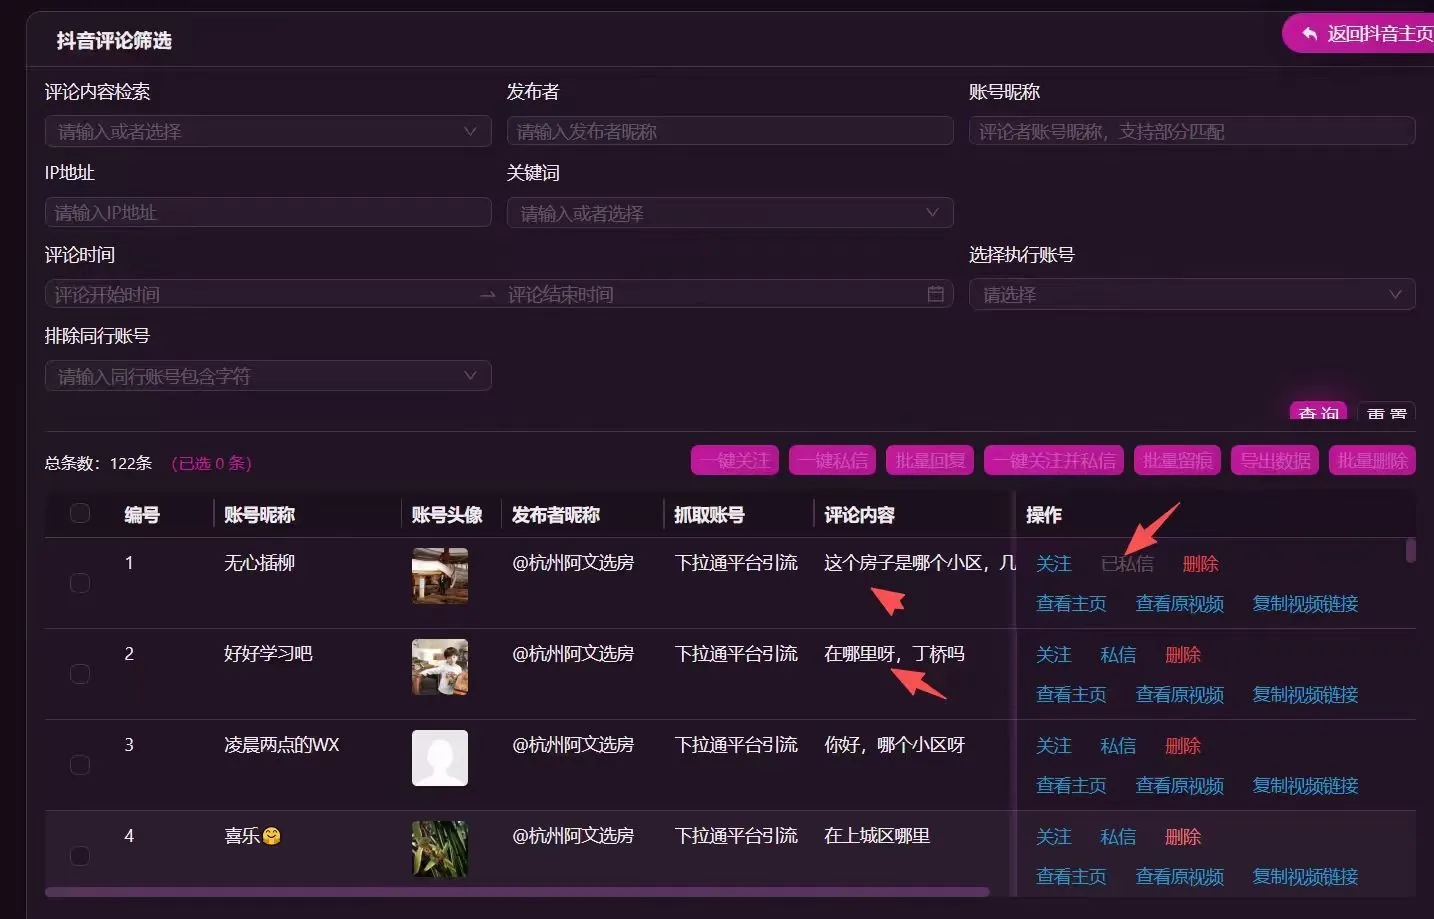
Task: Open 查看原视频 for 凌晨两点的WX
Action: 1180,786
